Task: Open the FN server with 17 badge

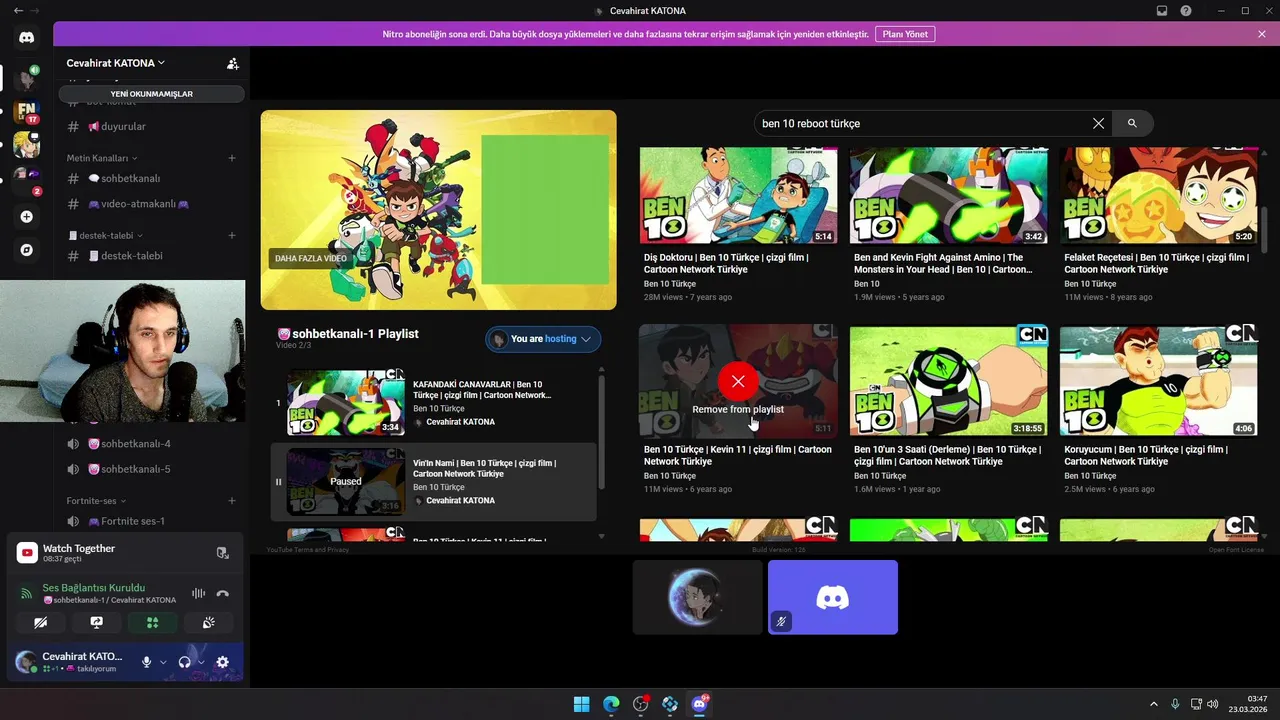Action: click(27, 111)
